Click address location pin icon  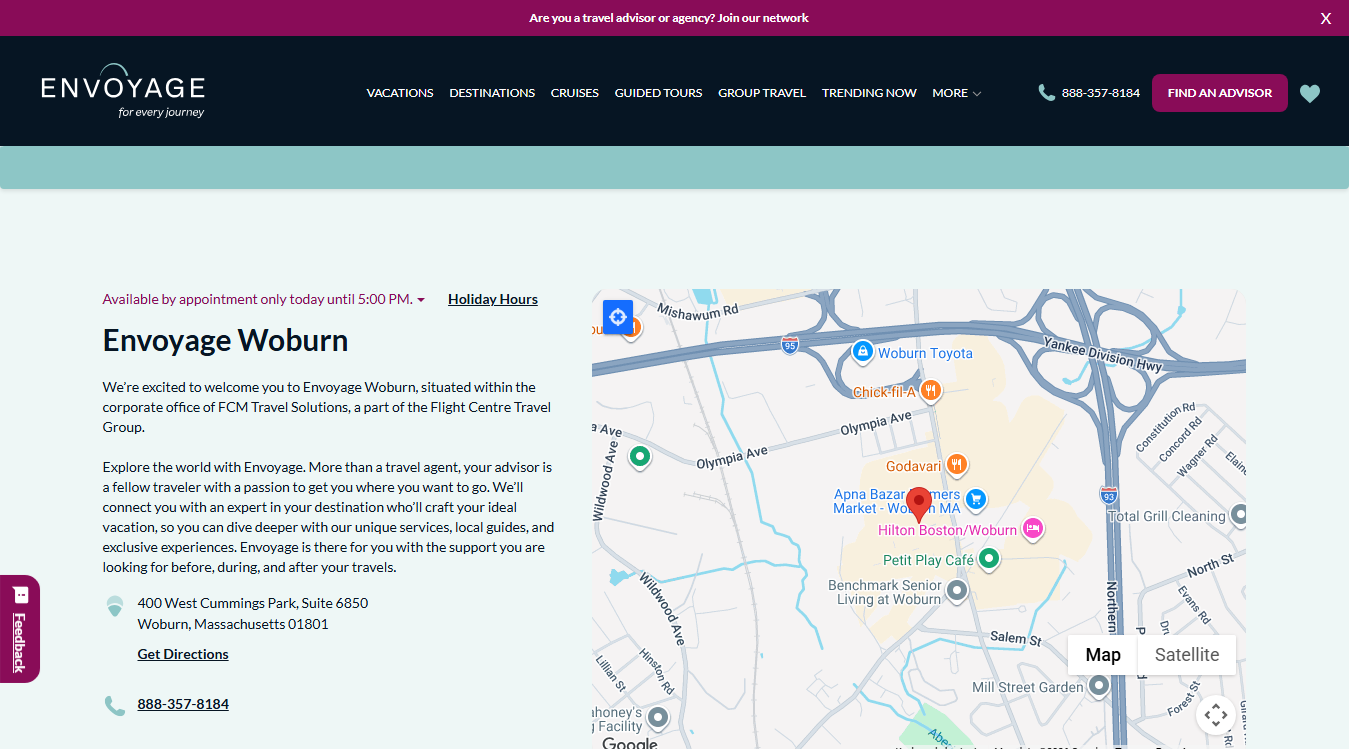115,606
